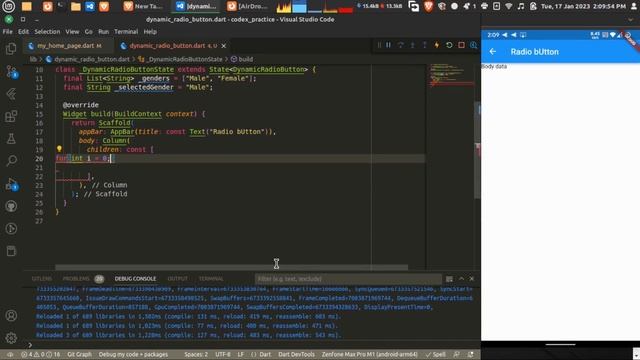Click the Step Into debug button

[413, 45]
